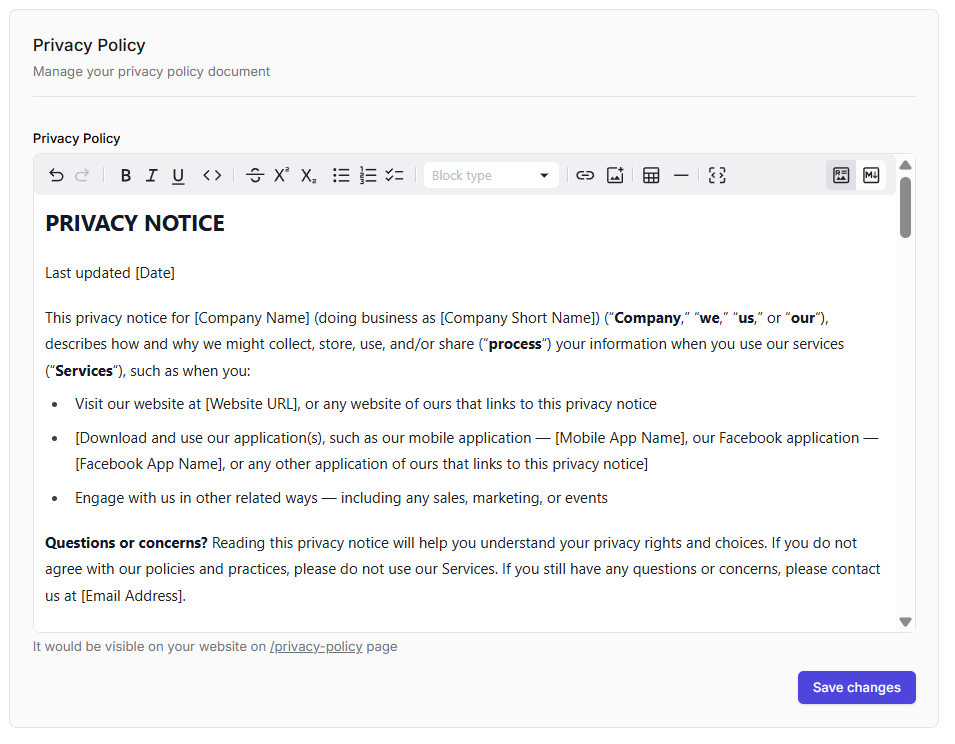Screen dimensions: 955x744
Task: Insert a numbered list
Action: [x=368, y=176]
